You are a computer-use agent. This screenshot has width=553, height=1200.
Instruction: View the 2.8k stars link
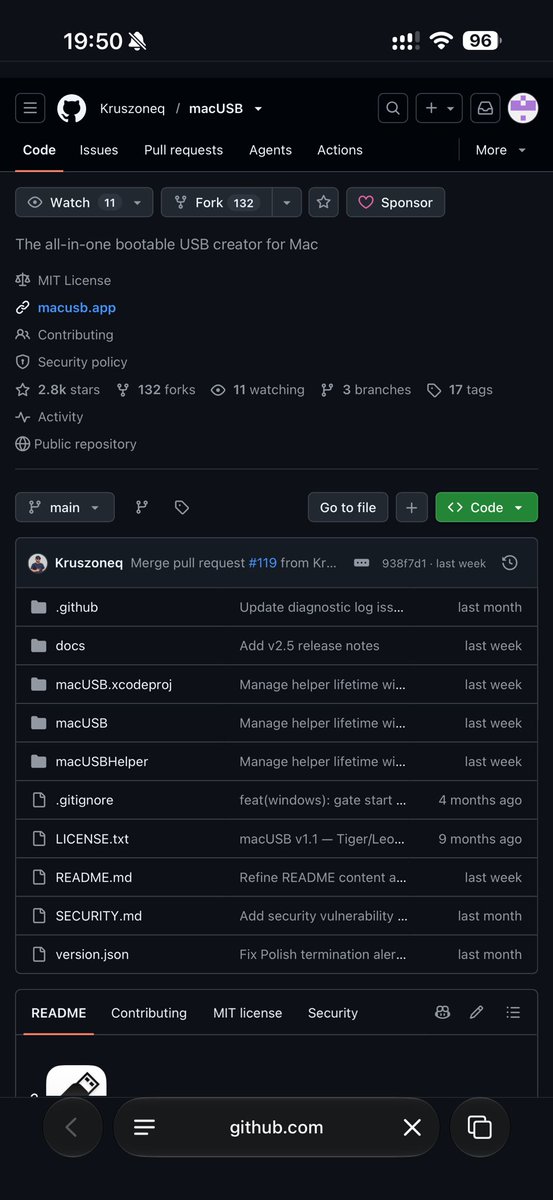58,390
